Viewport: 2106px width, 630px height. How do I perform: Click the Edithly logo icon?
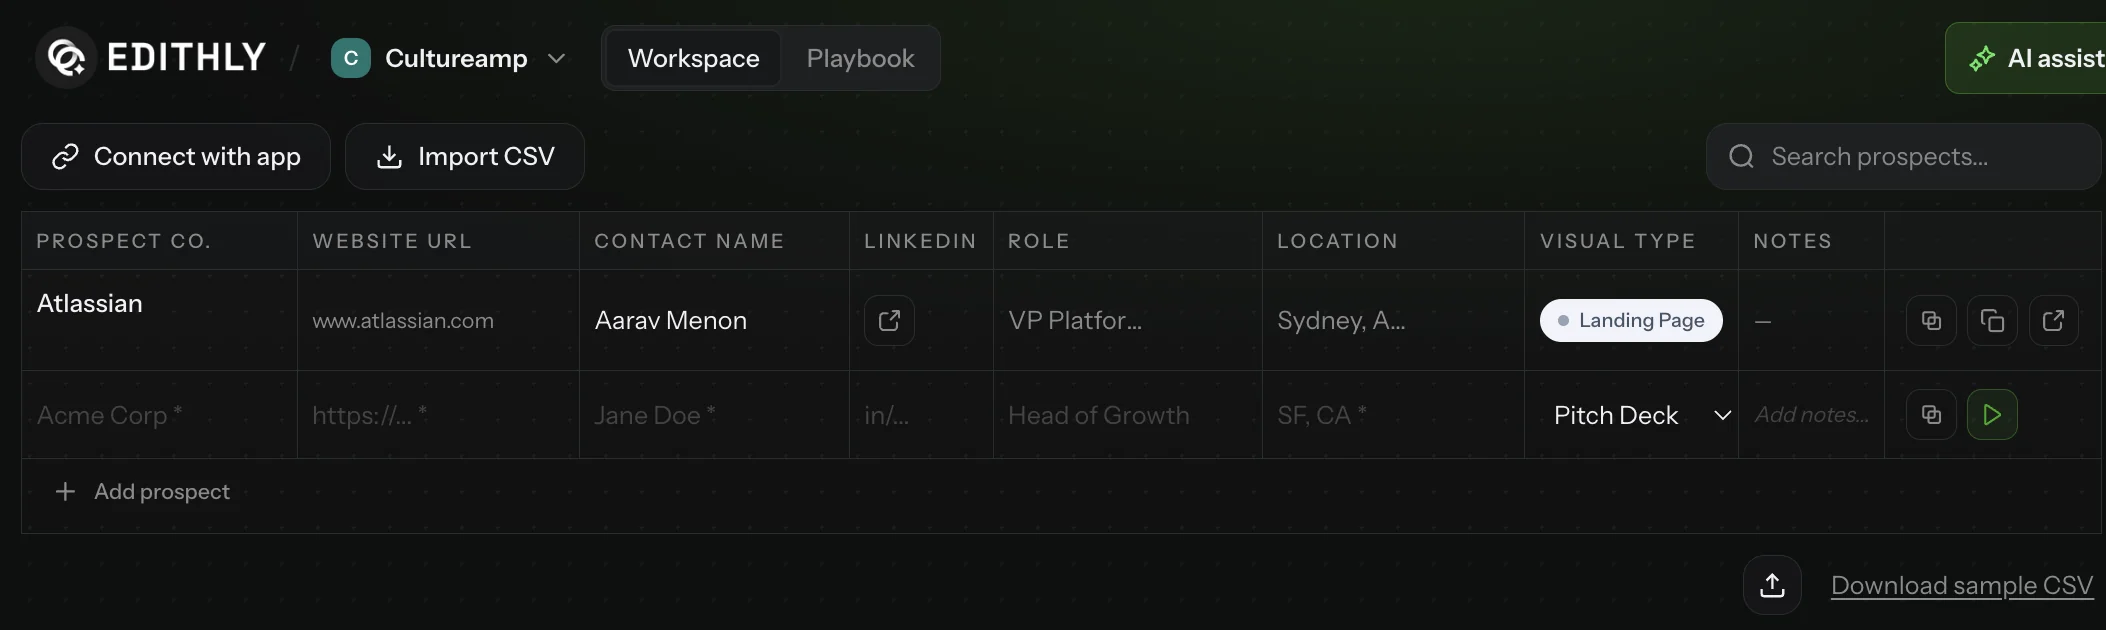pos(66,58)
